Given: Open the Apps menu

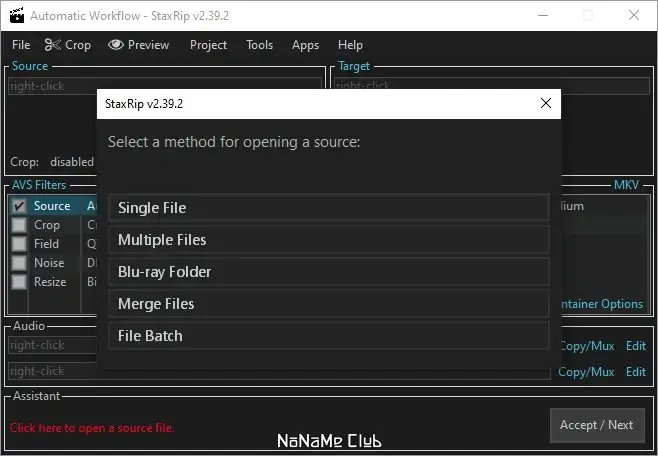Looking at the screenshot, I should [305, 45].
